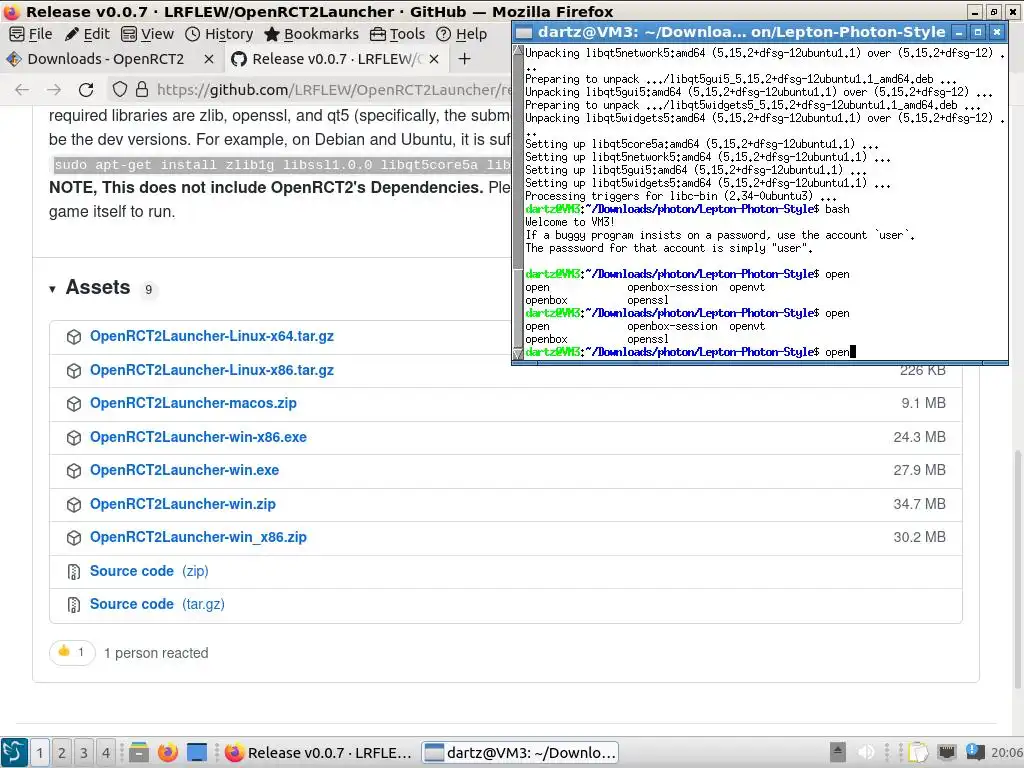This screenshot has width=1024, height=768.
Task: Click the show desktop taskbar icon
Action: click(197, 753)
